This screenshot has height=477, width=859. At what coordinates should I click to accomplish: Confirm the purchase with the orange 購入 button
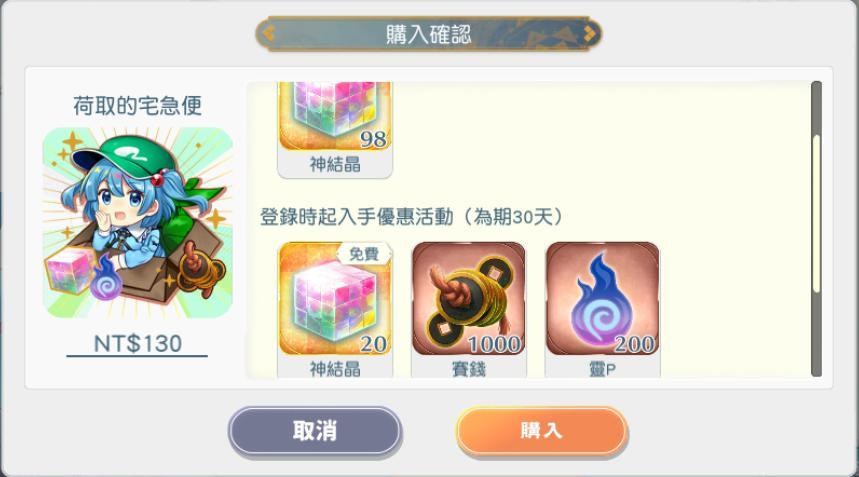542,430
